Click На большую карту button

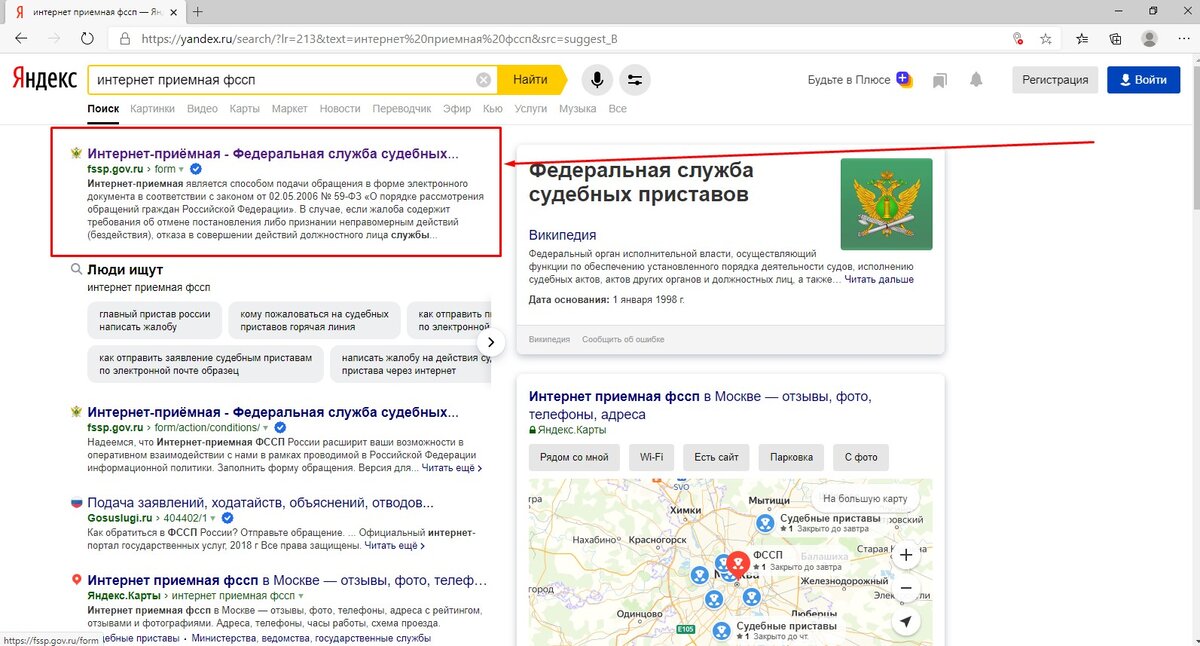click(865, 498)
